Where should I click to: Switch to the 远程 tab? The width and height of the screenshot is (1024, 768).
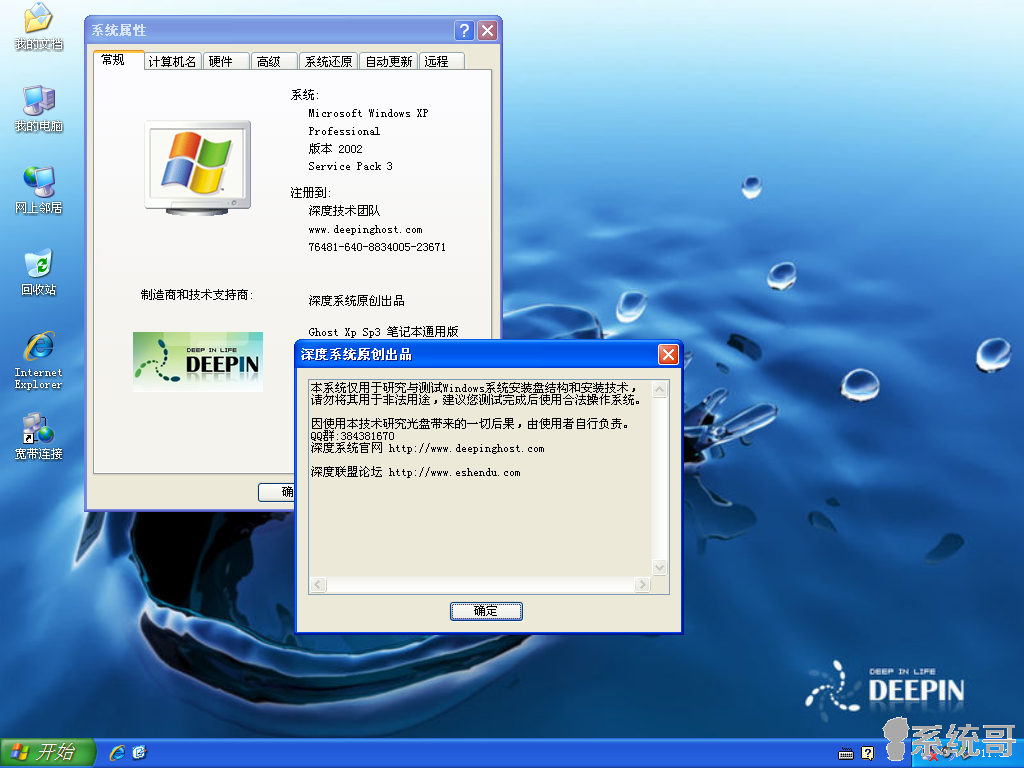tap(441, 61)
